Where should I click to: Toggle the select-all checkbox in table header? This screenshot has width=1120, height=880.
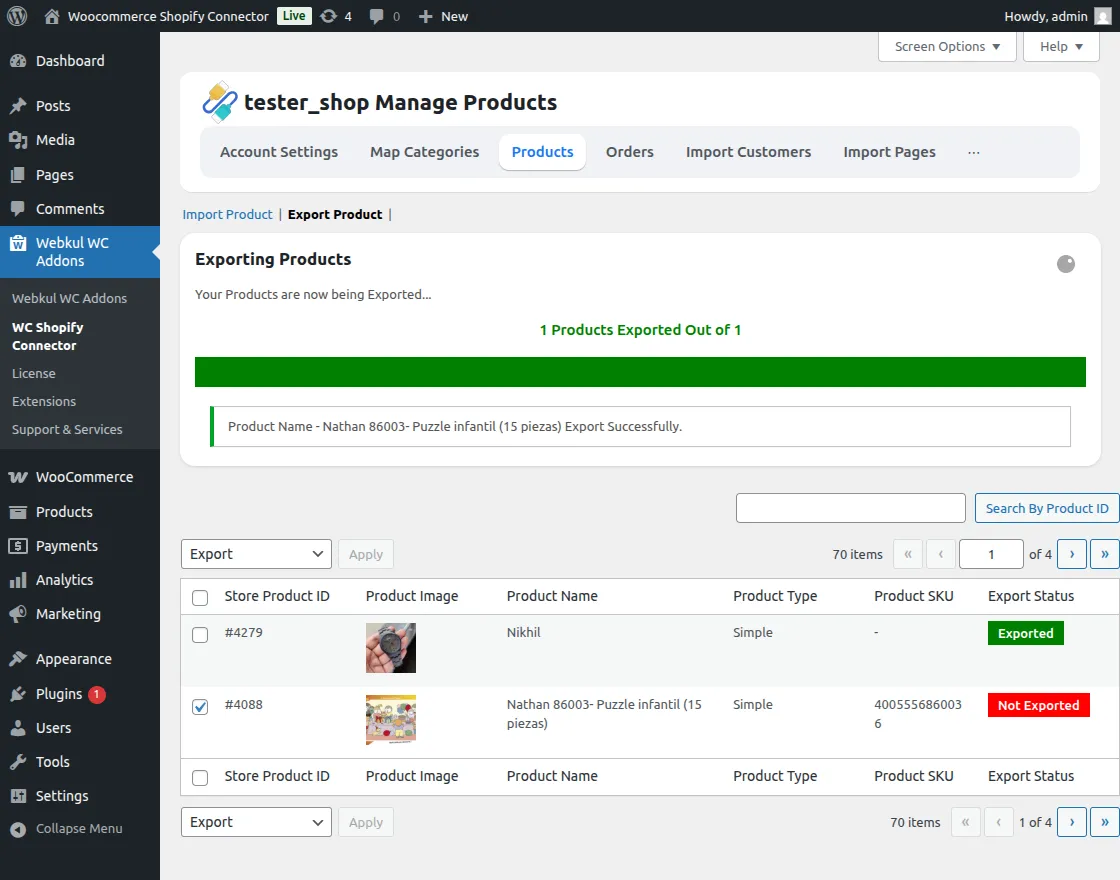pyautogui.click(x=200, y=597)
